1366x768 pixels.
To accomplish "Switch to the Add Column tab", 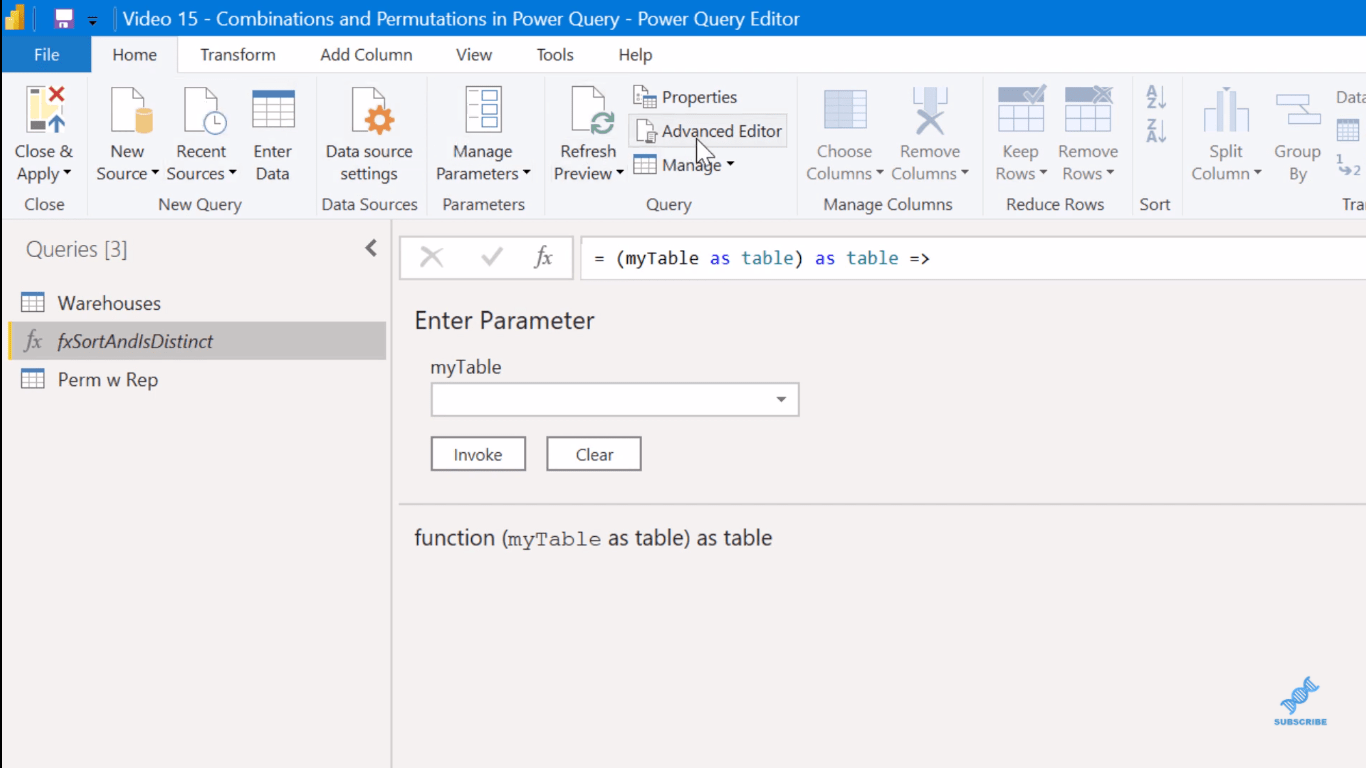I will tap(366, 55).
